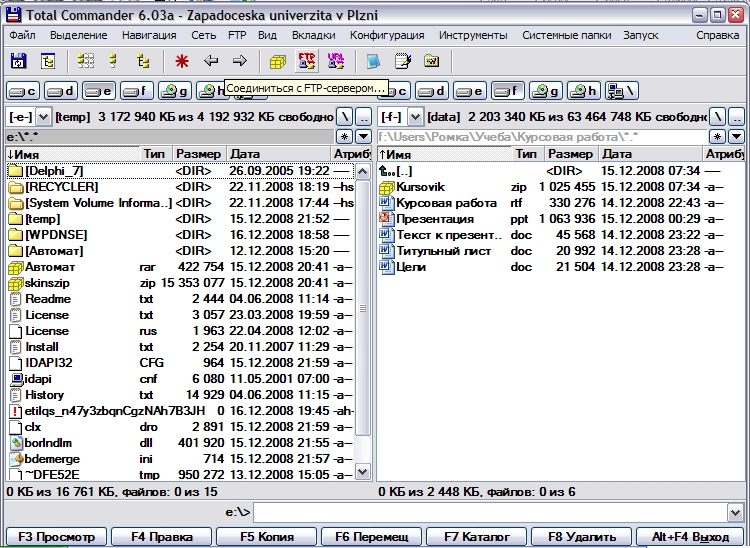Click left panel scrollbar down arrow
The width and height of the screenshot is (750, 548).
pyautogui.click(x=363, y=472)
